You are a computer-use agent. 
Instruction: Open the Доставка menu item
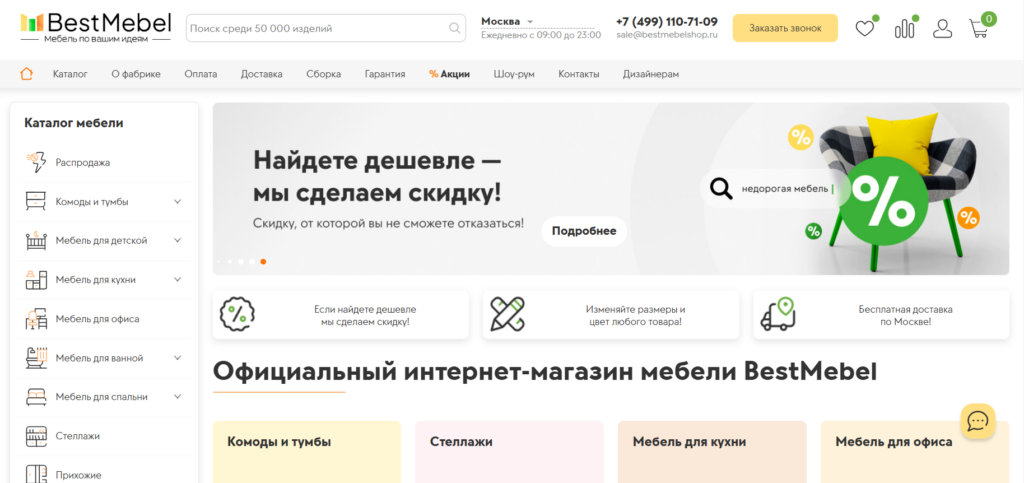(x=262, y=74)
